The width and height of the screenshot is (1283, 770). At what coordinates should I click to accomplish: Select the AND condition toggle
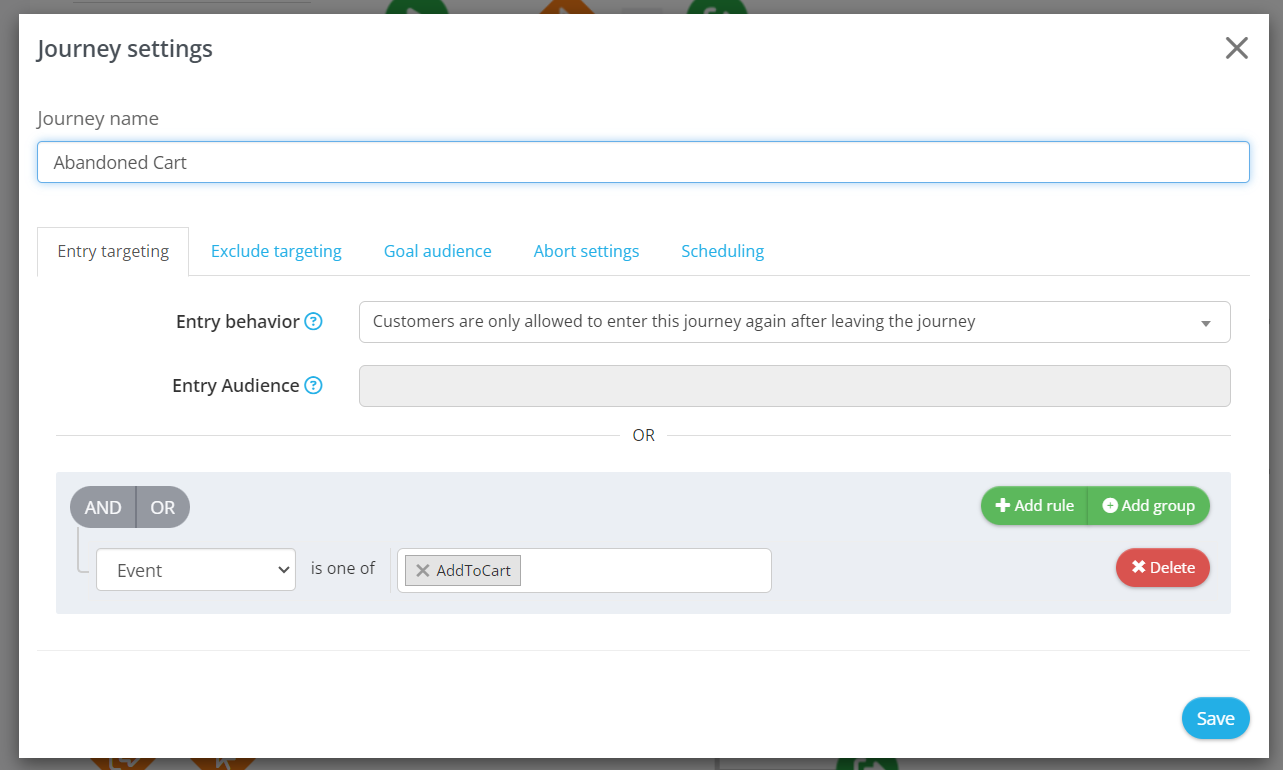(103, 507)
